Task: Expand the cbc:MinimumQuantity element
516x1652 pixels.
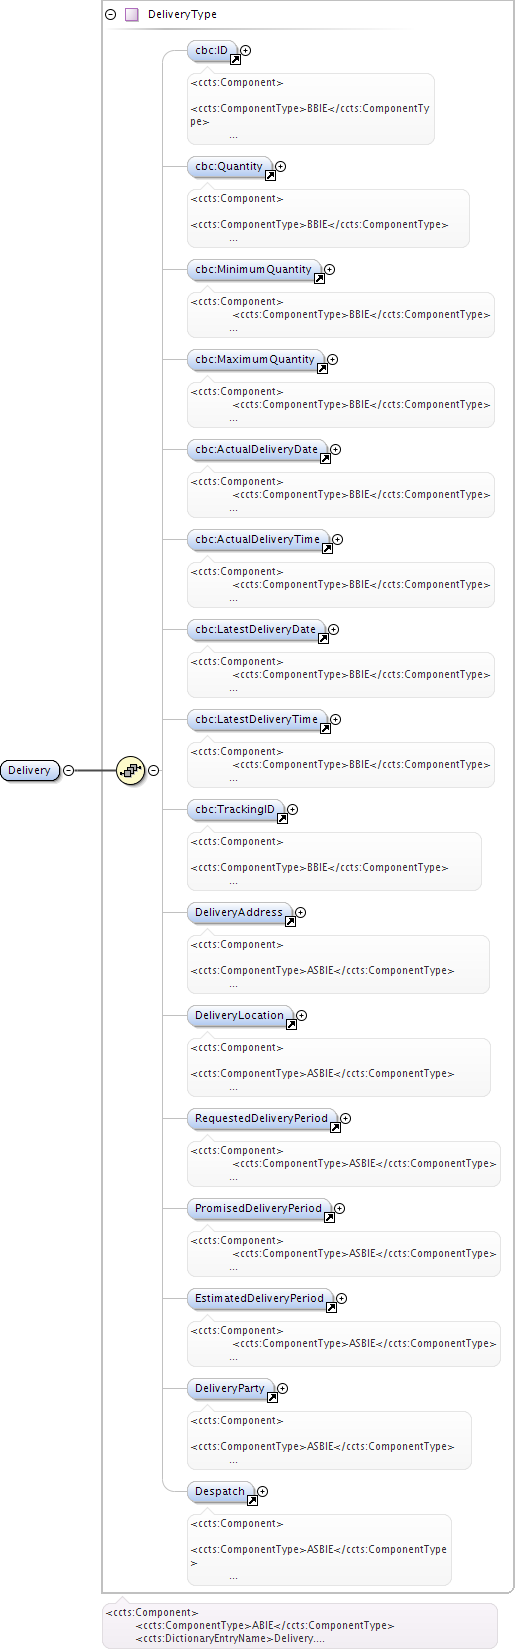Action: click(x=330, y=269)
